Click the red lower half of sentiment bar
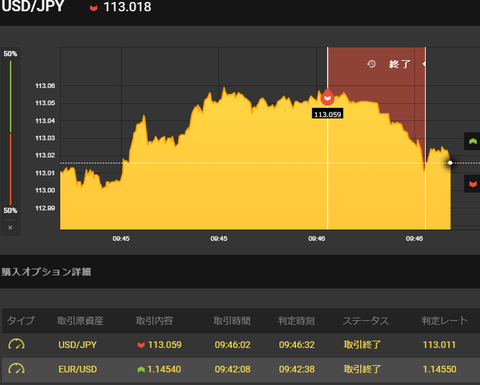 (11, 169)
